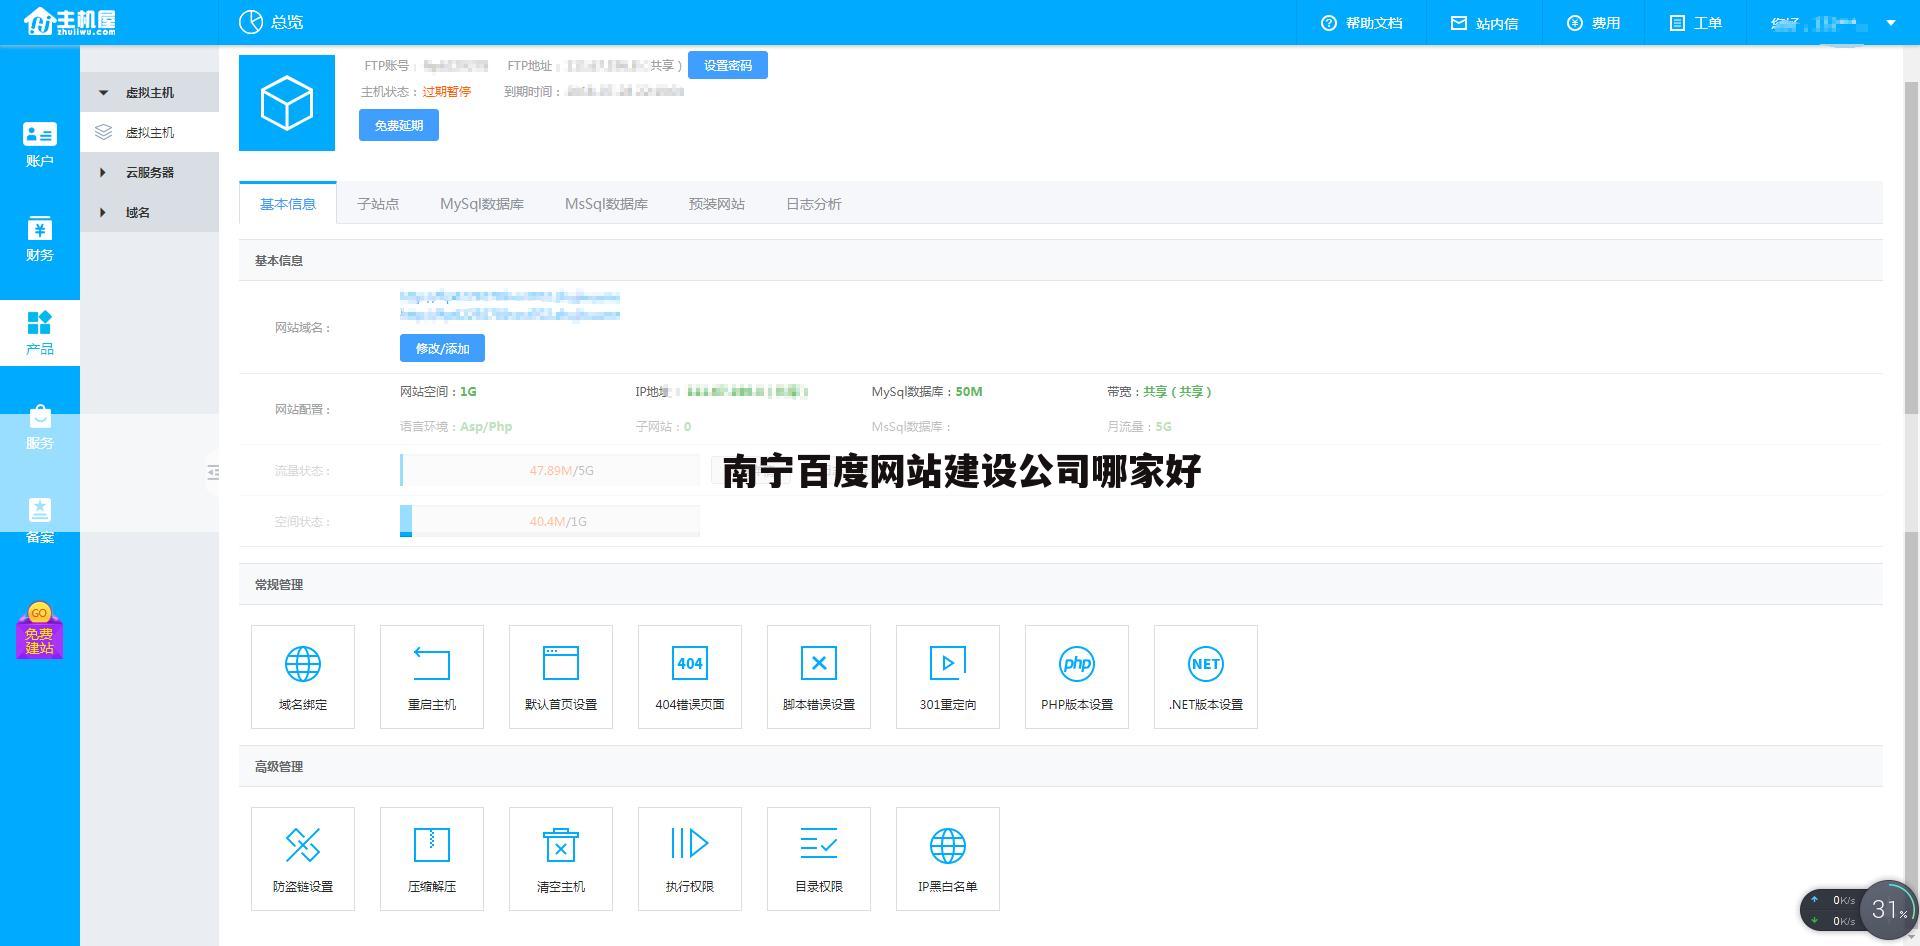Expand the 域名 sidebar section
The height and width of the screenshot is (946, 1920).
(x=139, y=212)
